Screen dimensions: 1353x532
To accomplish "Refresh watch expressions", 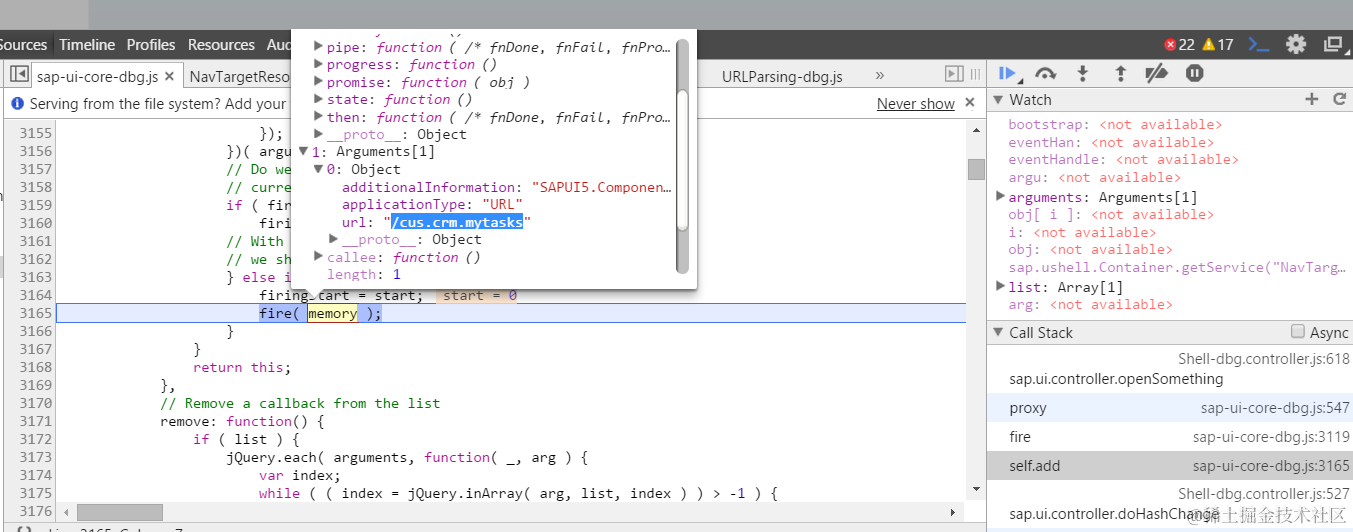I will point(1340,99).
